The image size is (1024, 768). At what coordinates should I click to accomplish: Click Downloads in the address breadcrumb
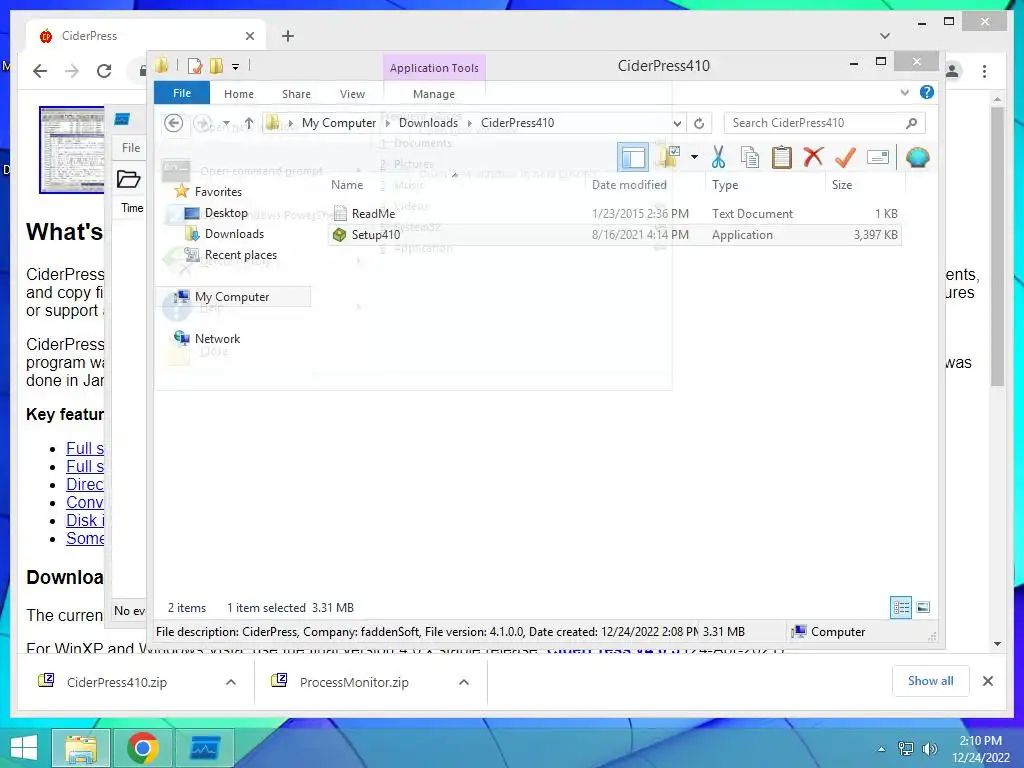pyautogui.click(x=428, y=123)
